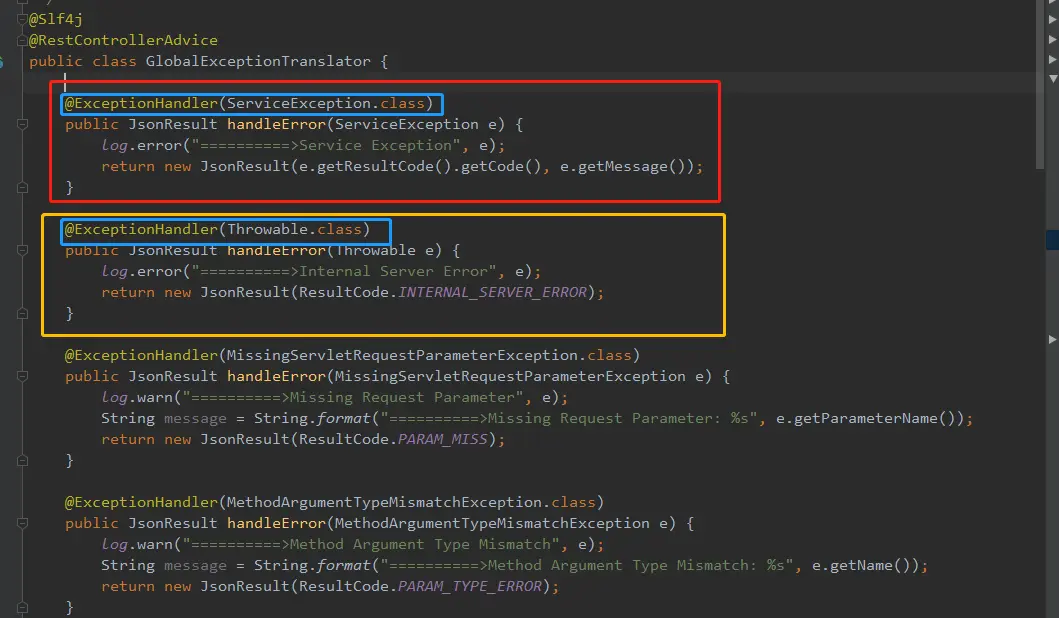Click log.warn on the Missing Request Parameter line
Screen dimensions: 1059x618
(137, 397)
